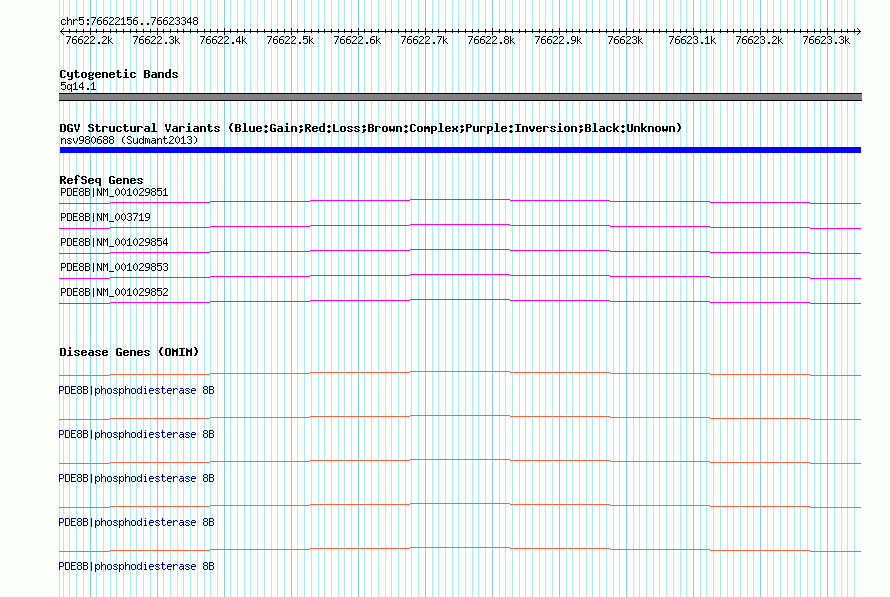Open transcript PDE8B|NM_001029854
The image size is (890, 597).
[x=114, y=242]
